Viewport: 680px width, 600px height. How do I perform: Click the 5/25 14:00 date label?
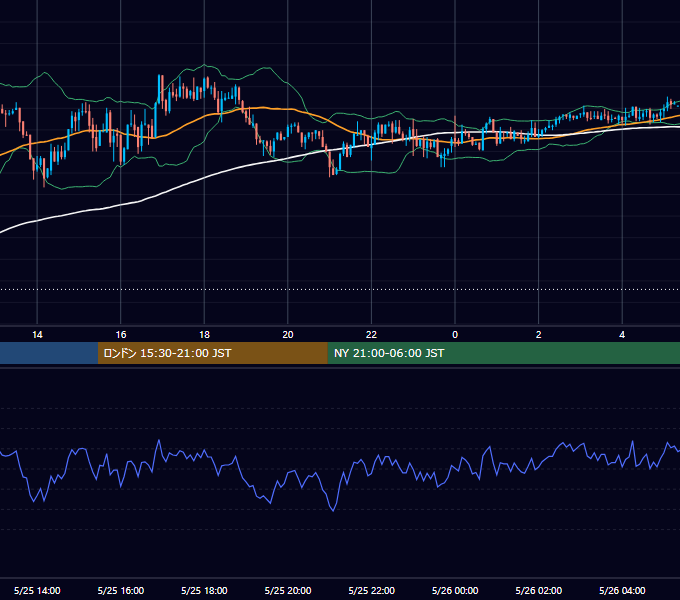[37, 590]
